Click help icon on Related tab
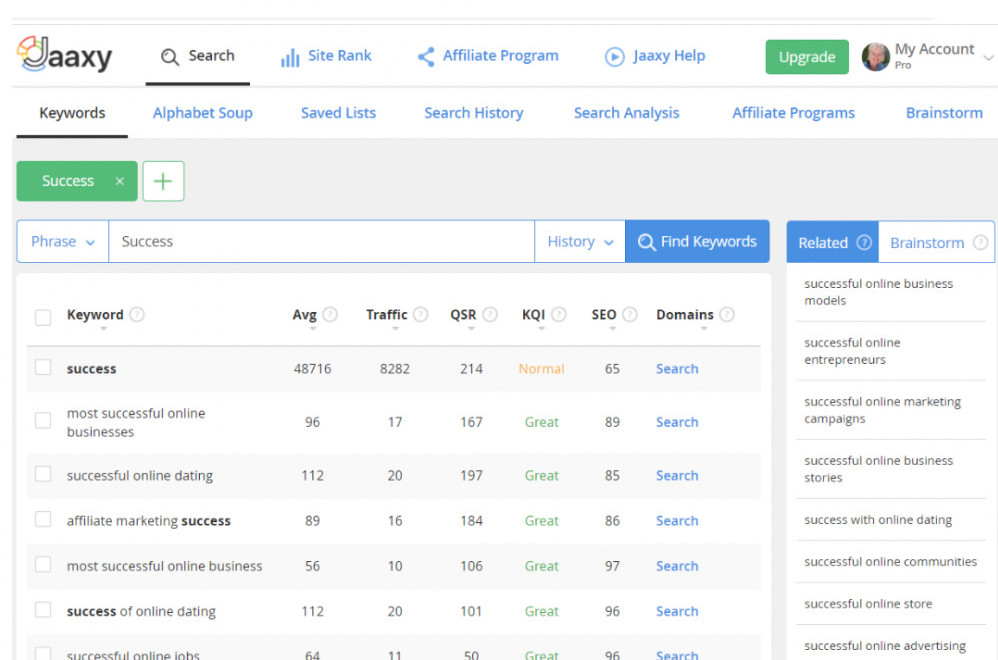The width and height of the screenshot is (998, 660). point(864,242)
